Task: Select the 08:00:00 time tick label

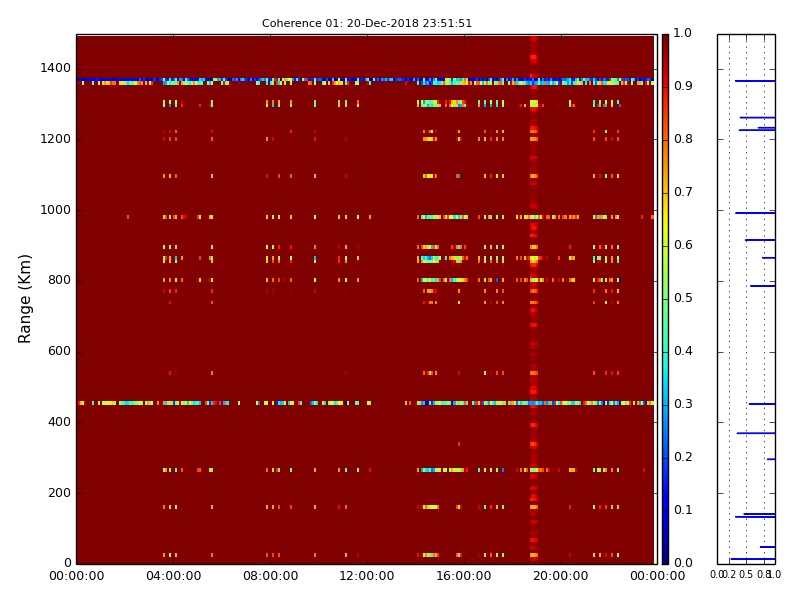Action: point(270,576)
